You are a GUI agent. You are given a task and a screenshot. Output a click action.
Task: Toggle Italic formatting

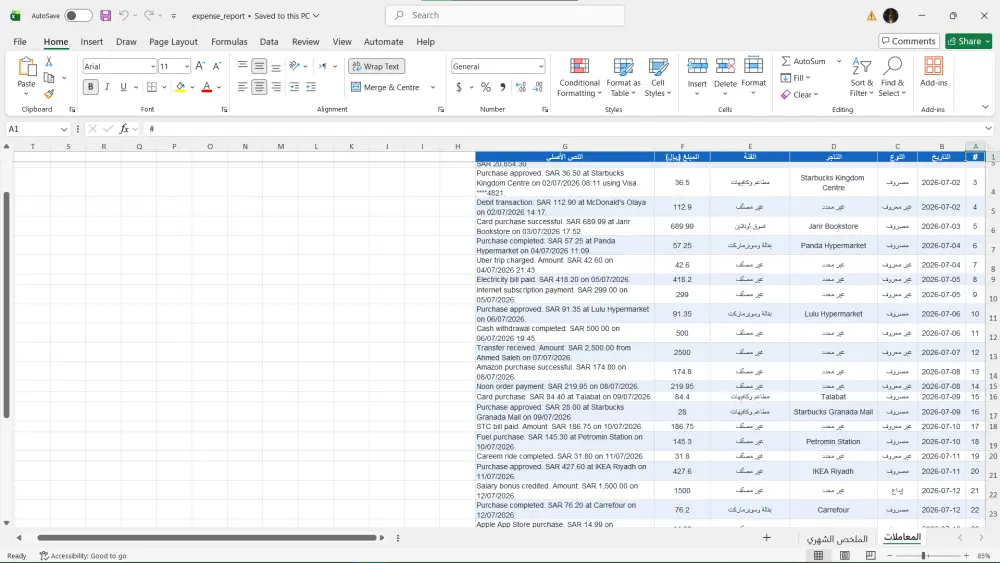coord(107,87)
